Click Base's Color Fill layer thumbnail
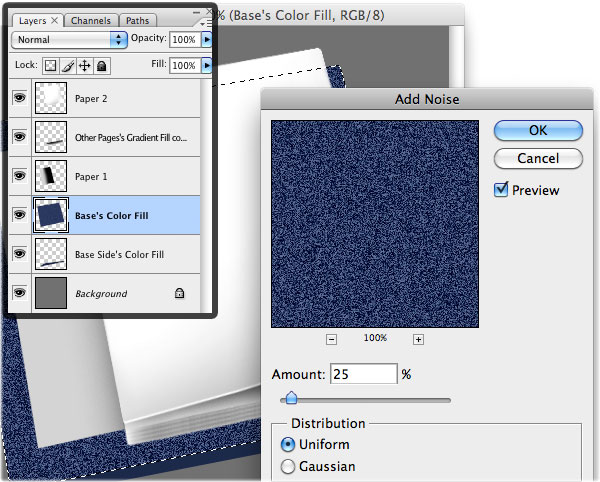Viewport: 600px width, 482px height. (x=51, y=215)
